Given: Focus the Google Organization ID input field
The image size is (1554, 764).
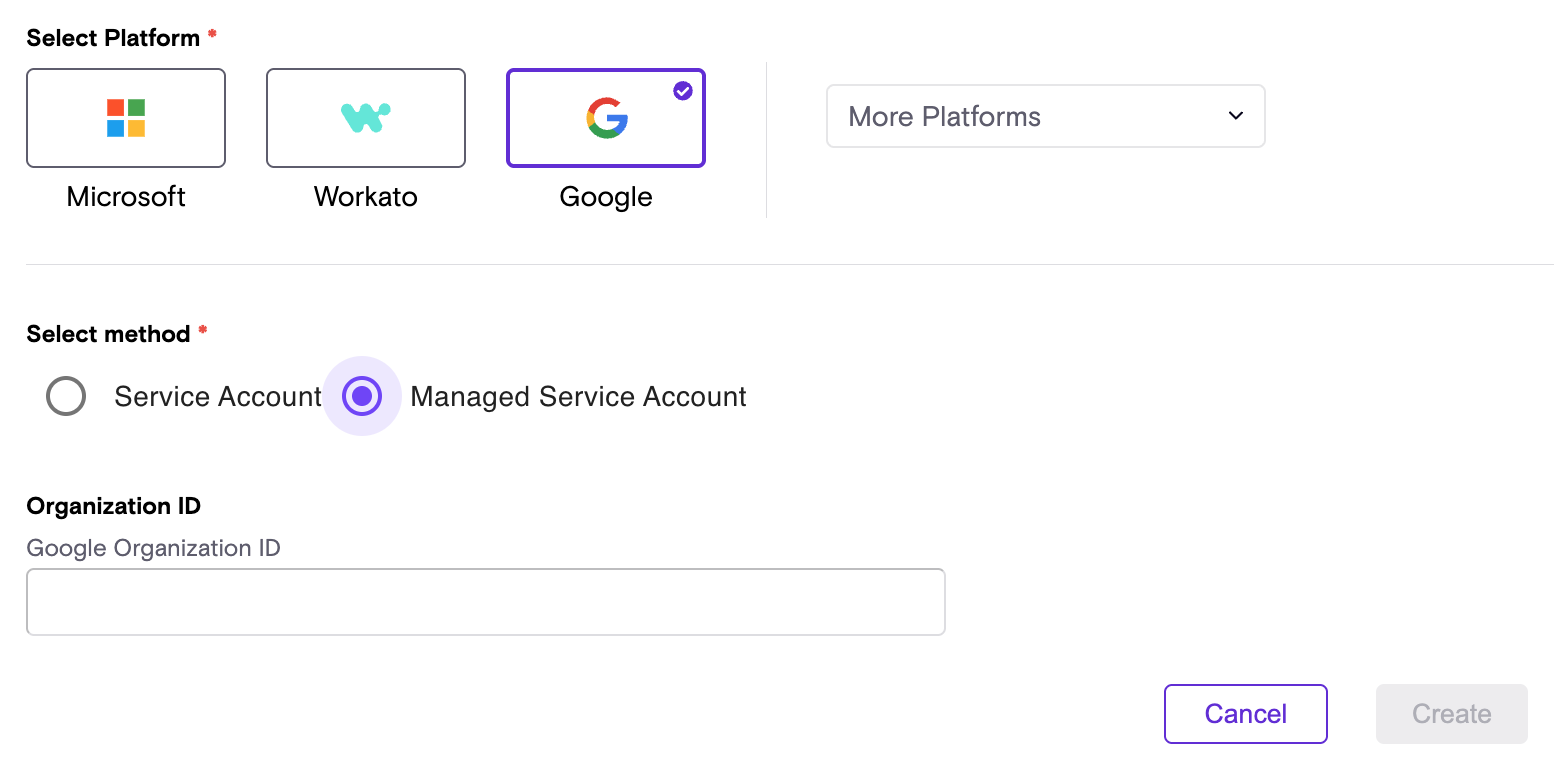Looking at the screenshot, I should [x=485, y=602].
